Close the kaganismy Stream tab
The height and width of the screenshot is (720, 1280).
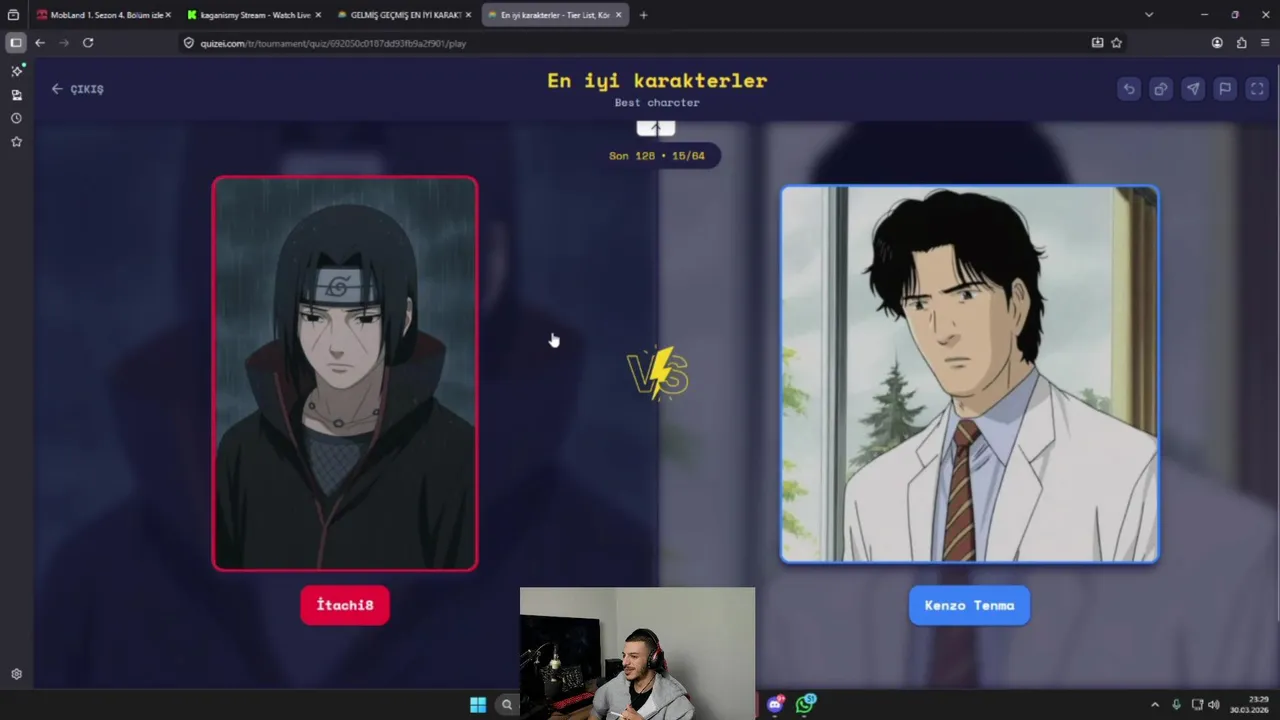pos(318,15)
